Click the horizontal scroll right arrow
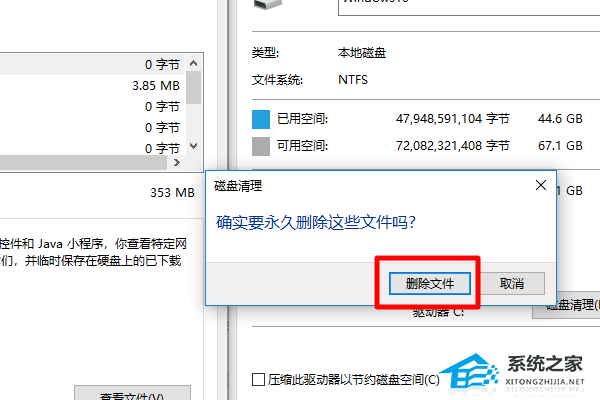The image size is (600, 400). pyautogui.click(x=176, y=163)
